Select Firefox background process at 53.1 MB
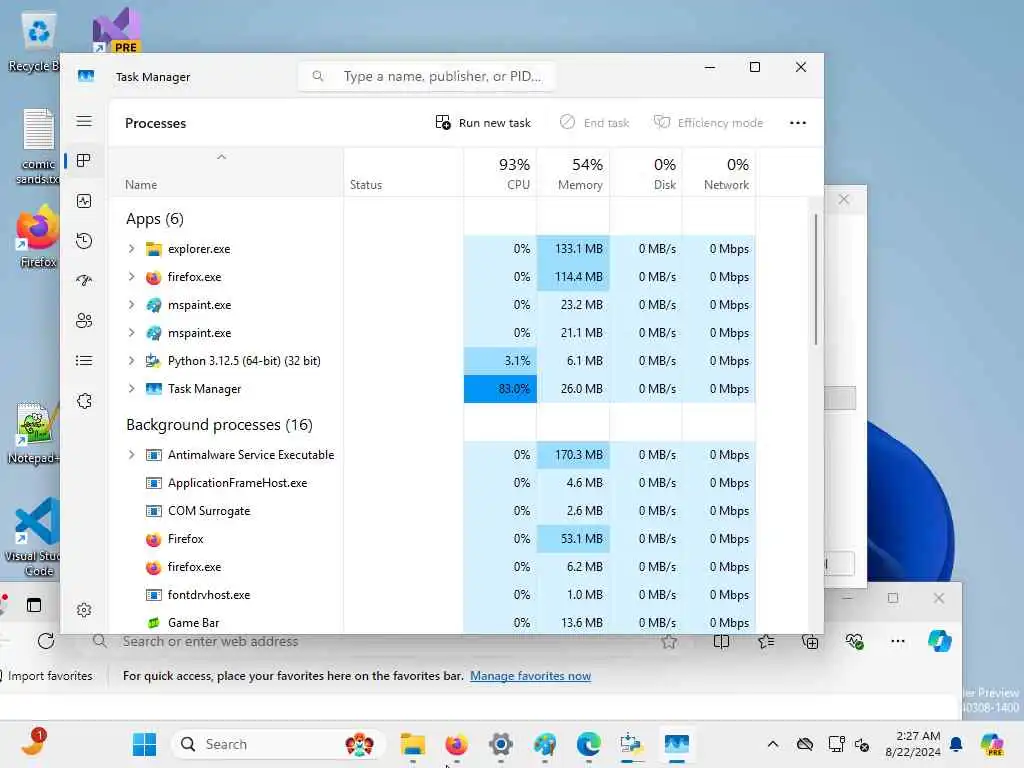The width and height of the screenshot is (1024, 768). (432, 539)
